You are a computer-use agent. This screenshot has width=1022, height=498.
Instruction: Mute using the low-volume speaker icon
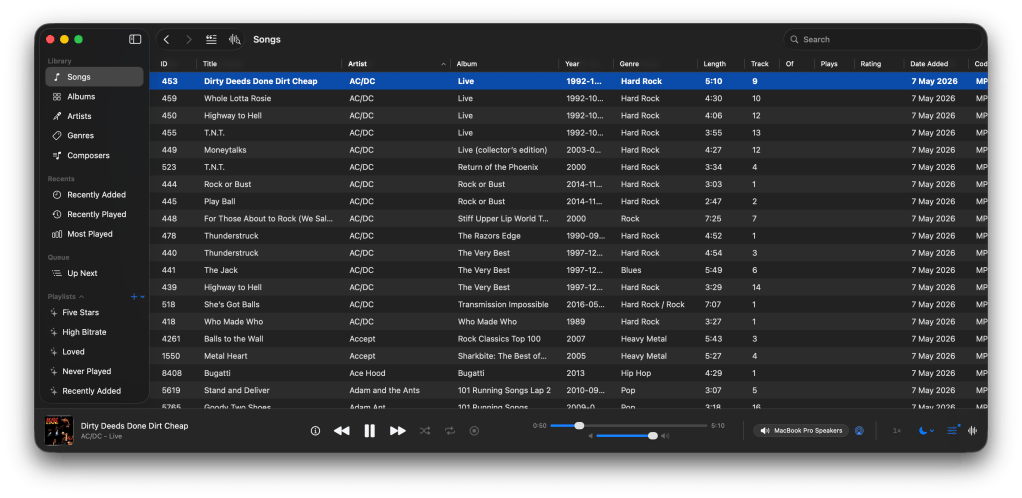coord(591,436)
